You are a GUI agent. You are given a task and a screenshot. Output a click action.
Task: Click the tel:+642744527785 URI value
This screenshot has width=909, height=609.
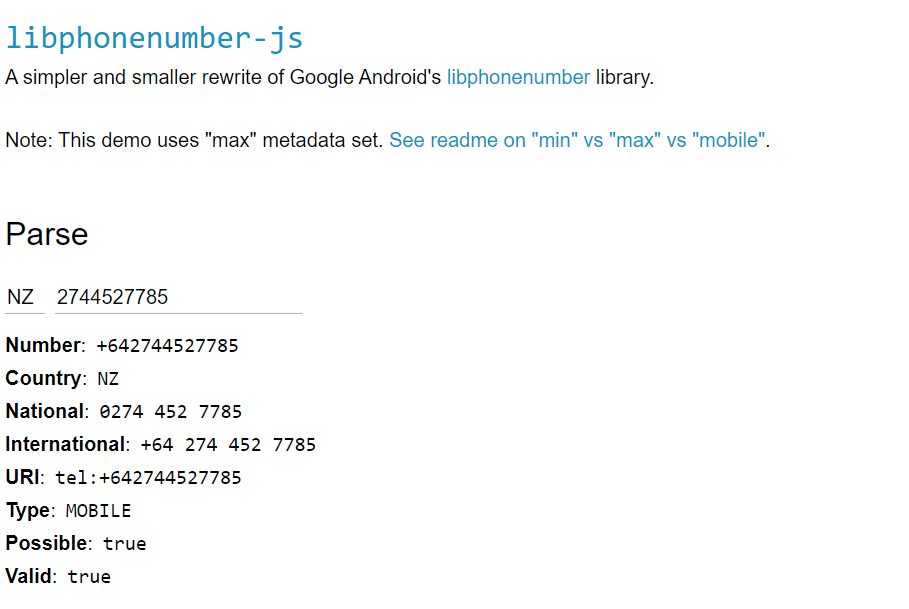click(145, 477)
